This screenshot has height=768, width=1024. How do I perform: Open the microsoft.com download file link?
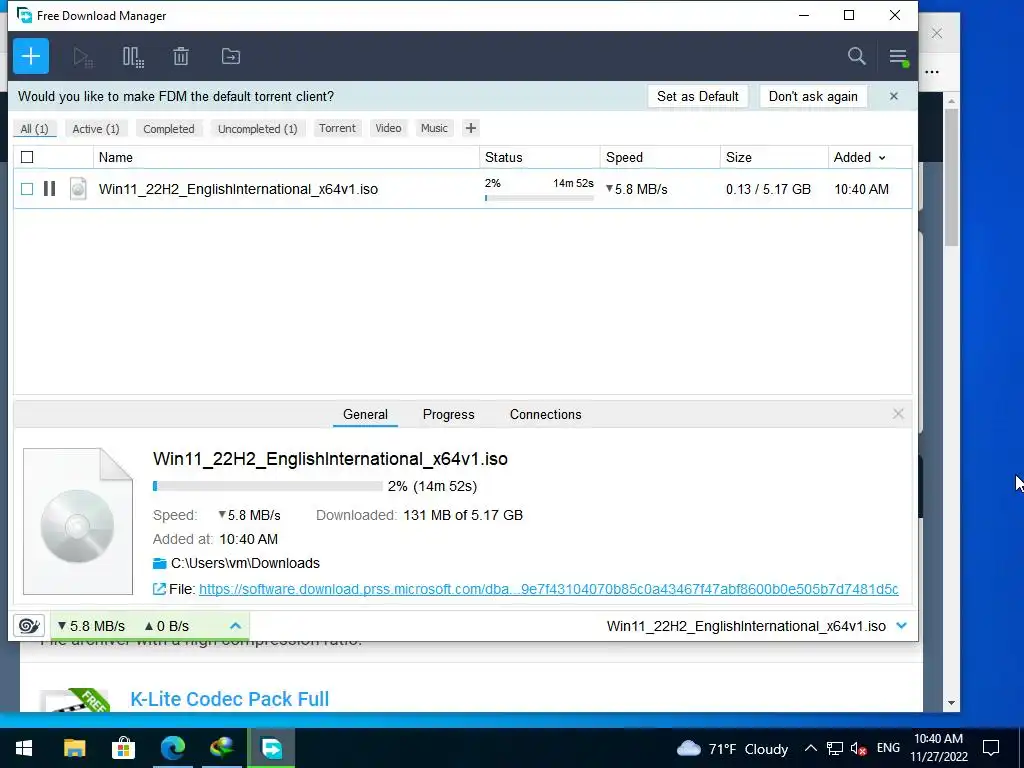pos(549,589)
